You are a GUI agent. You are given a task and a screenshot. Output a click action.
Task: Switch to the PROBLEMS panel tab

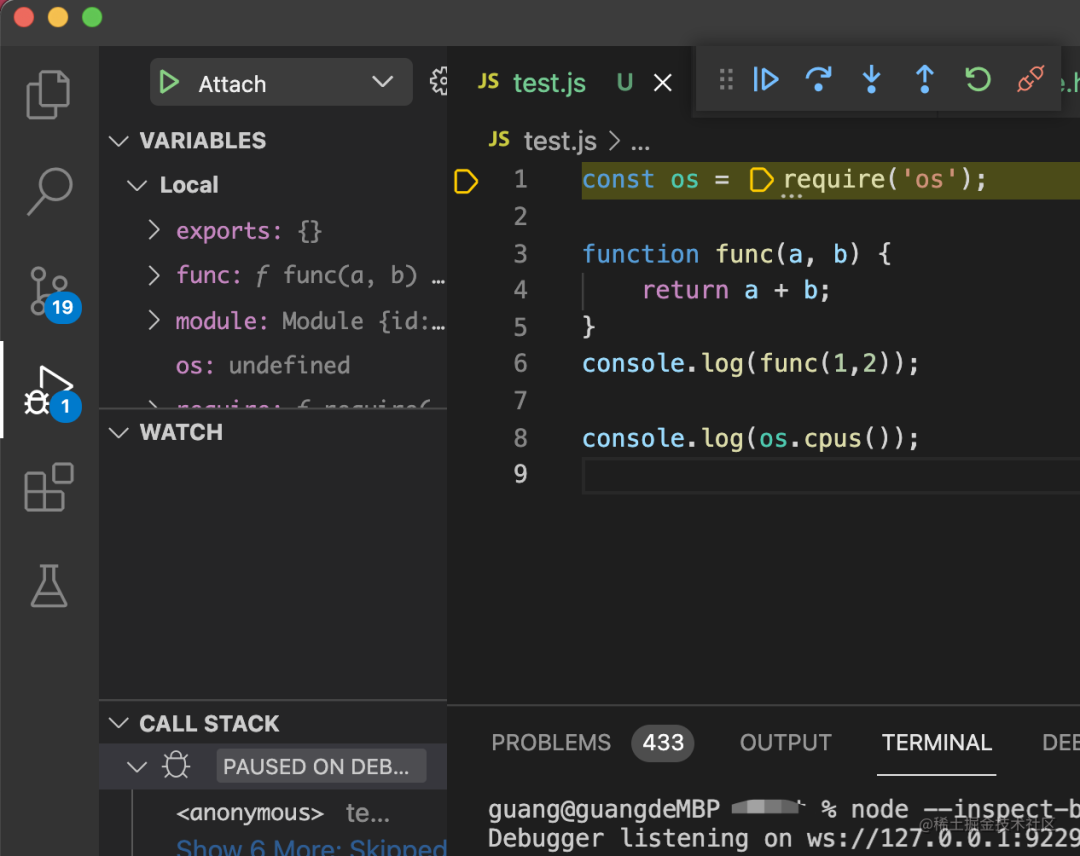(551, 742)
